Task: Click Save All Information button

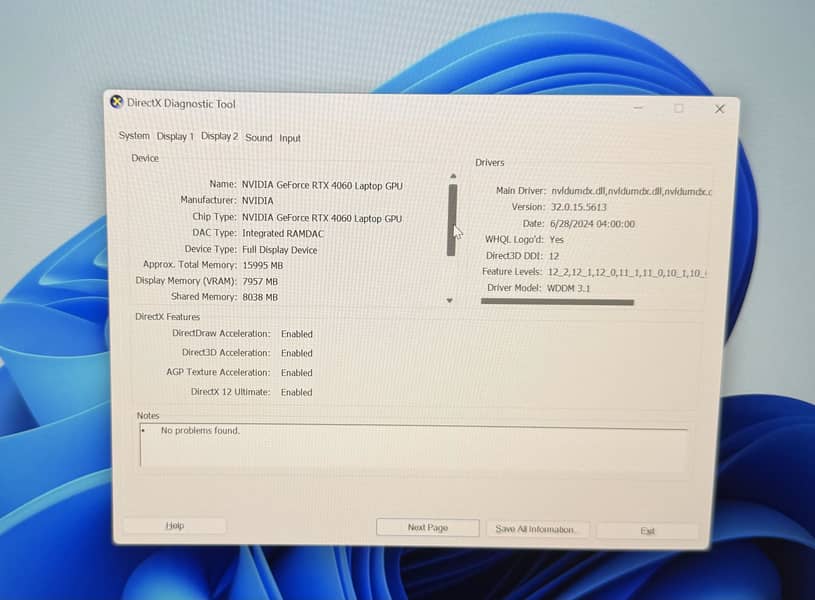Action: point(537,529)
